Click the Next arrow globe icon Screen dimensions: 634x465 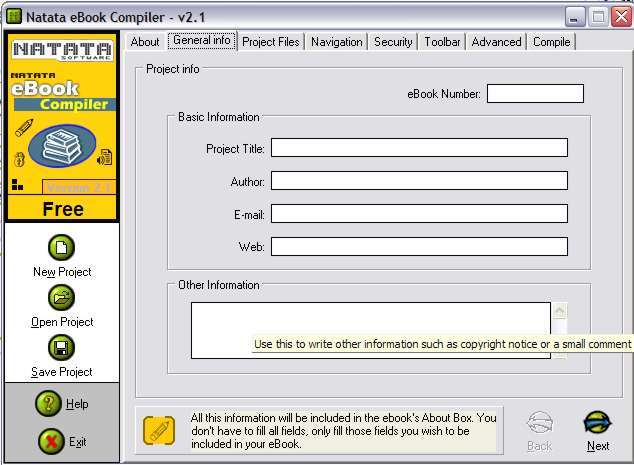click(x=598, y=423)
